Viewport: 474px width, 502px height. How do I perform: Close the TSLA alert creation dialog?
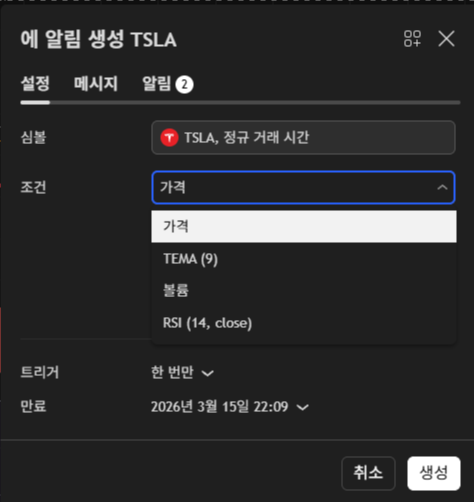(446, 39)
